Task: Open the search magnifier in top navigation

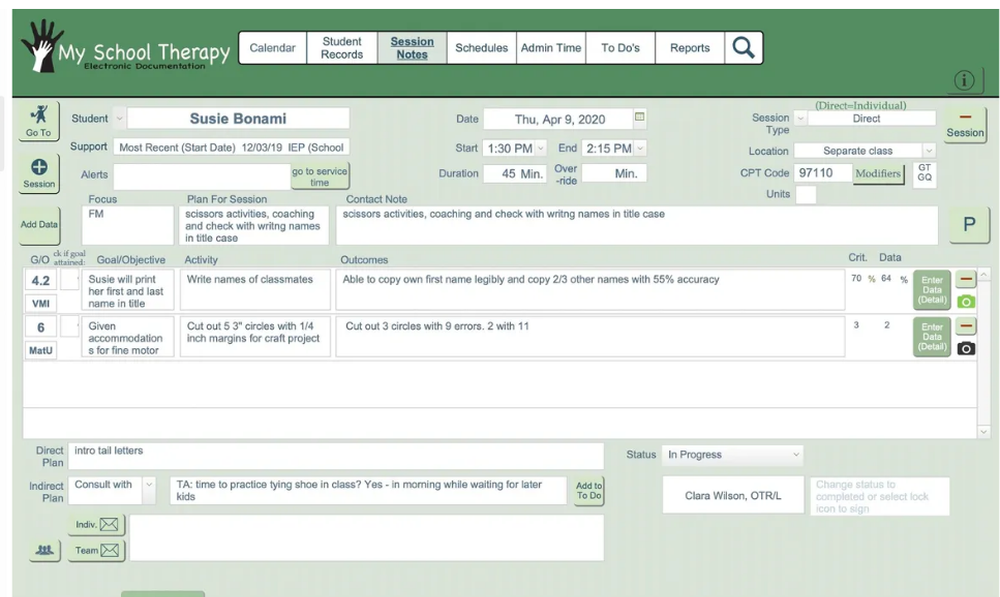Action: (744, 48)
